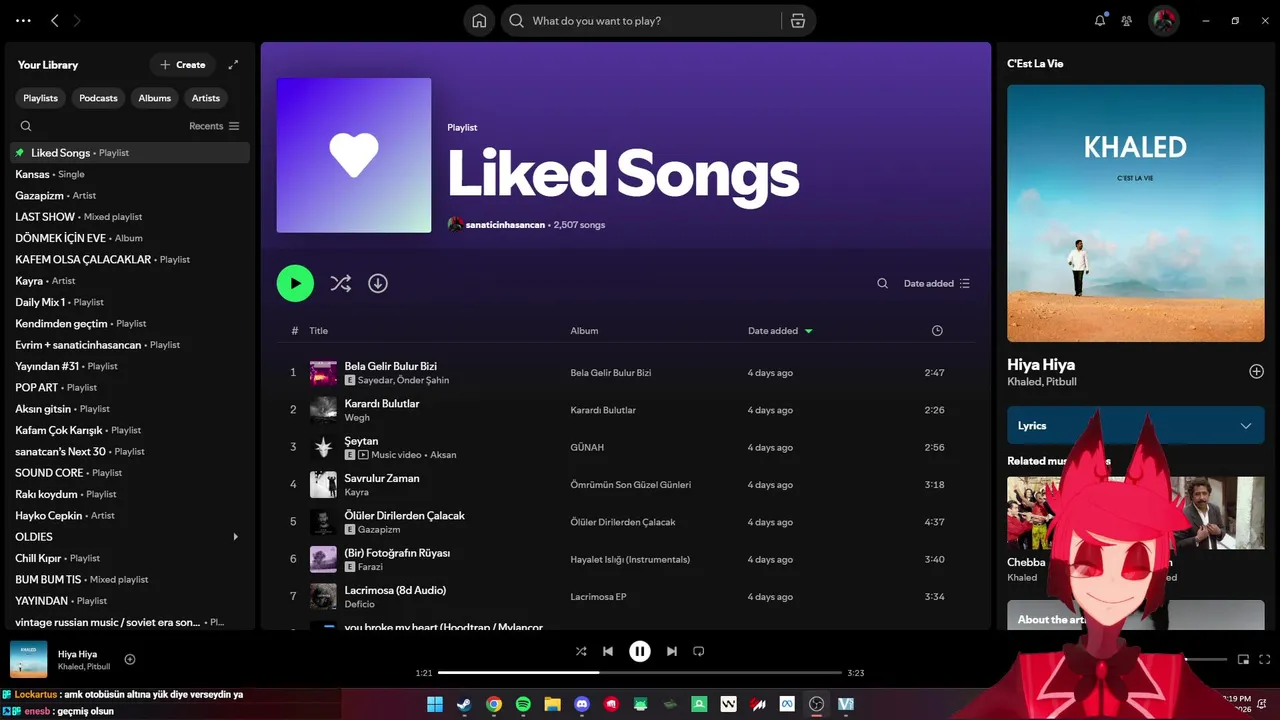Toggle repeat in the player bar
Viewport: 1280px width, 720px height.
click(x=699, y=651)
